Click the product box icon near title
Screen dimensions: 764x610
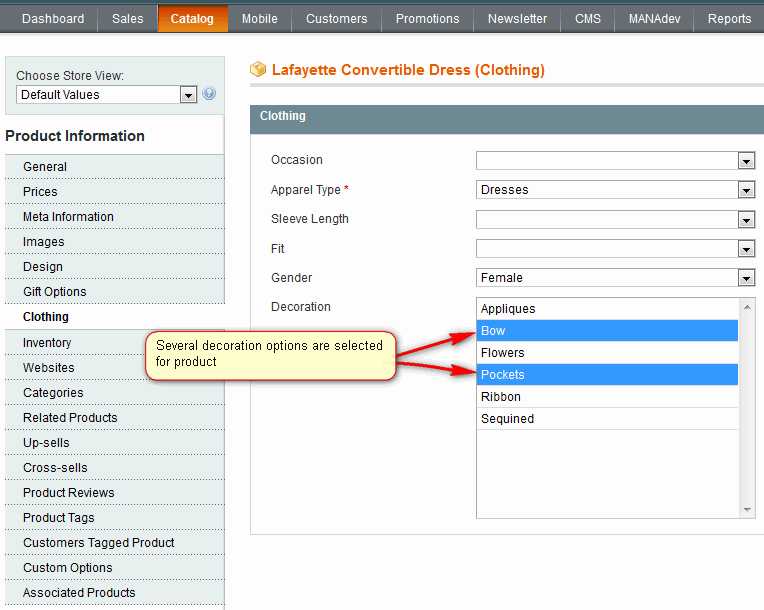(258, 70)
